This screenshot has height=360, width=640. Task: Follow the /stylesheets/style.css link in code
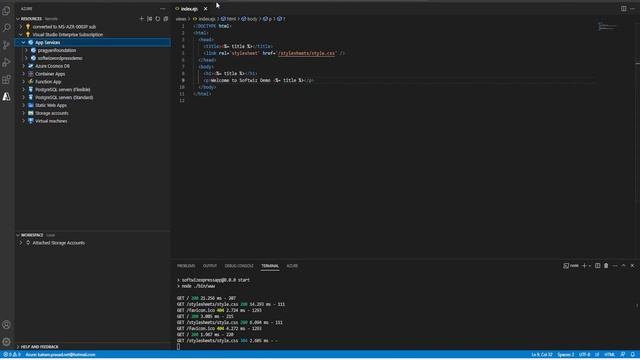307,53
